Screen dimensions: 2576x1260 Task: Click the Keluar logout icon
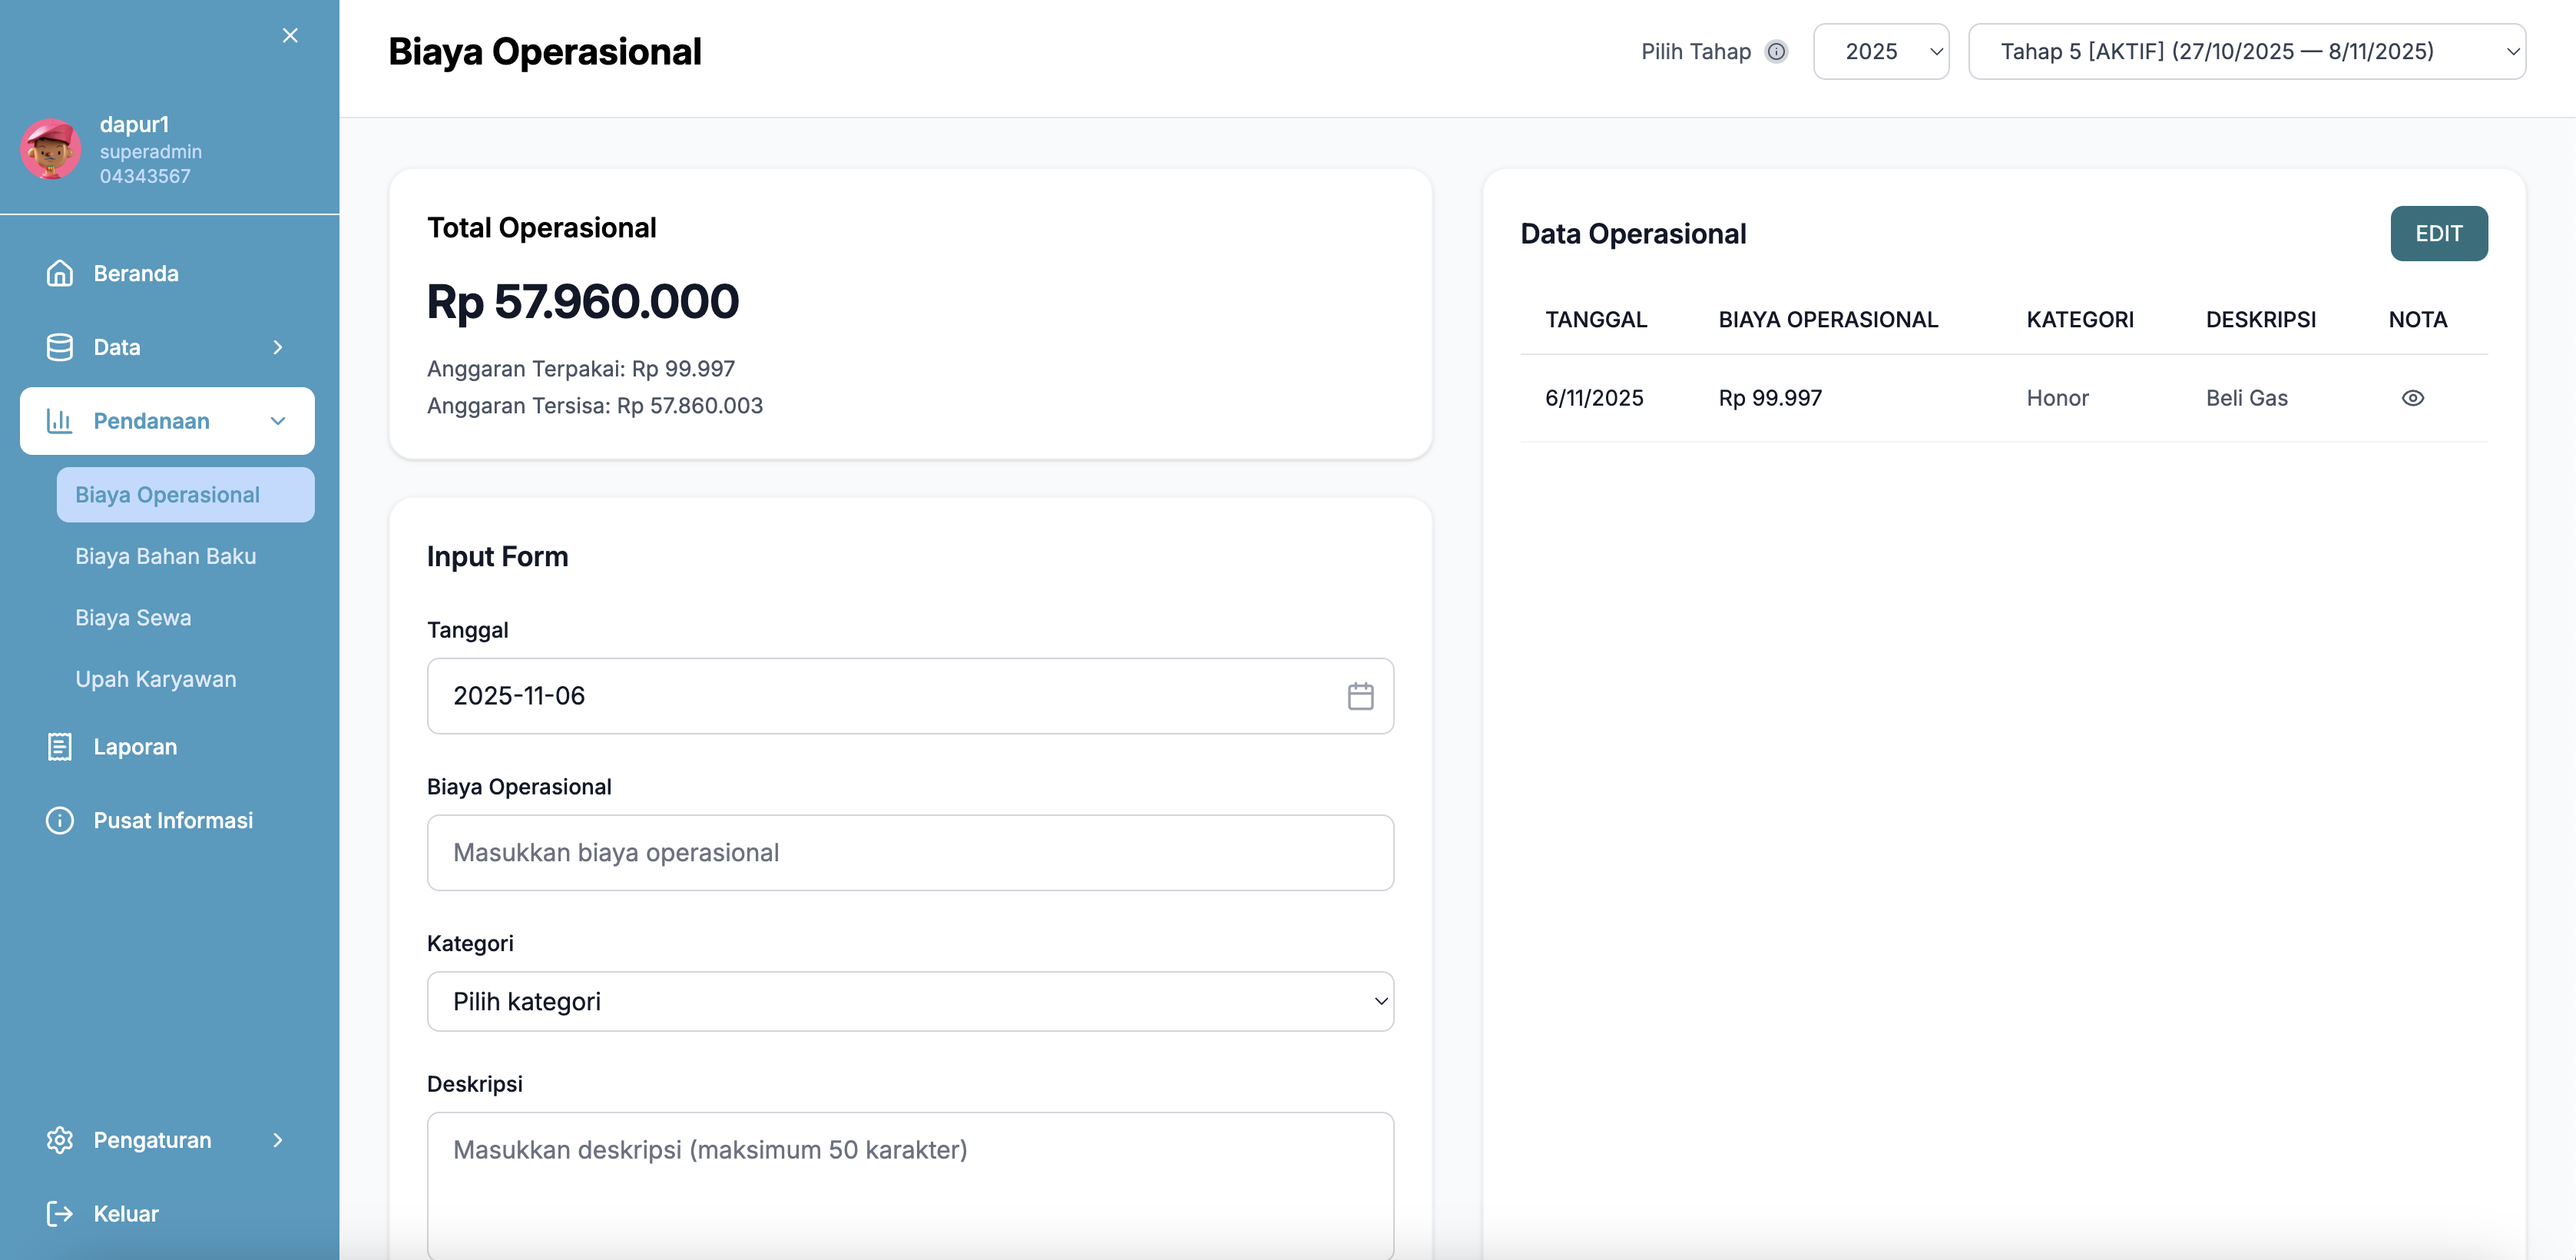coord(60,1214)
